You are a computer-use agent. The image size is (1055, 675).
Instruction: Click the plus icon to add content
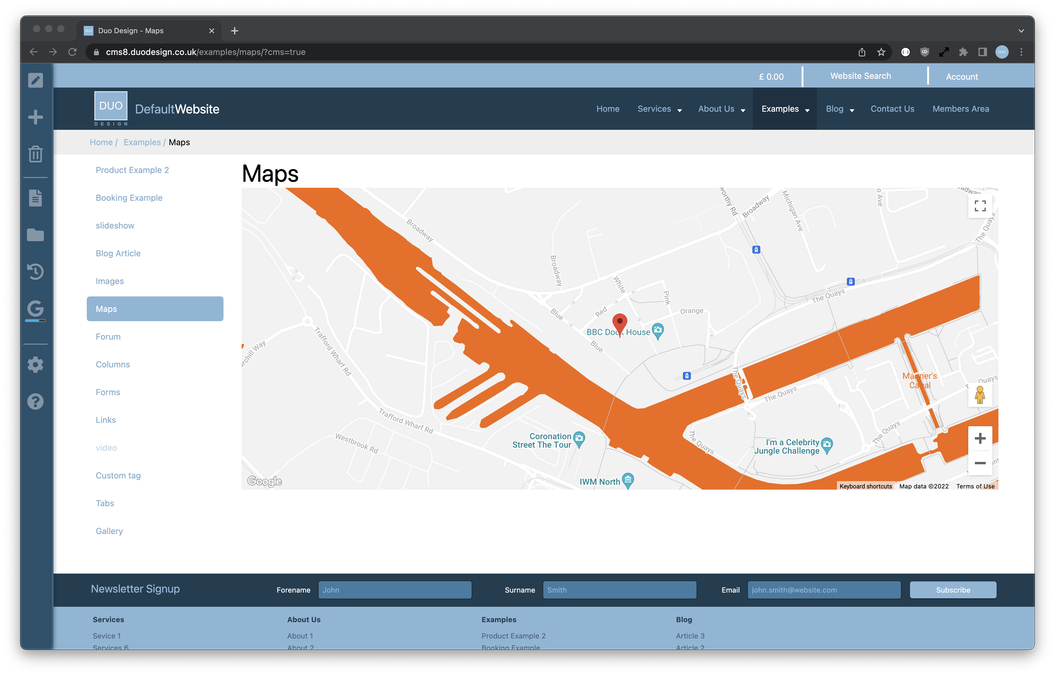point(35,116)
